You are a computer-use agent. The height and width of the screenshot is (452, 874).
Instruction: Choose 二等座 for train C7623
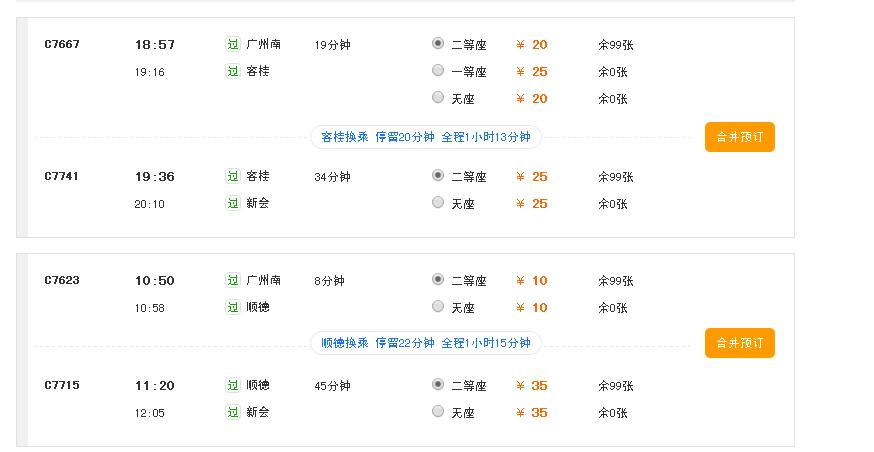pos(438,280)
